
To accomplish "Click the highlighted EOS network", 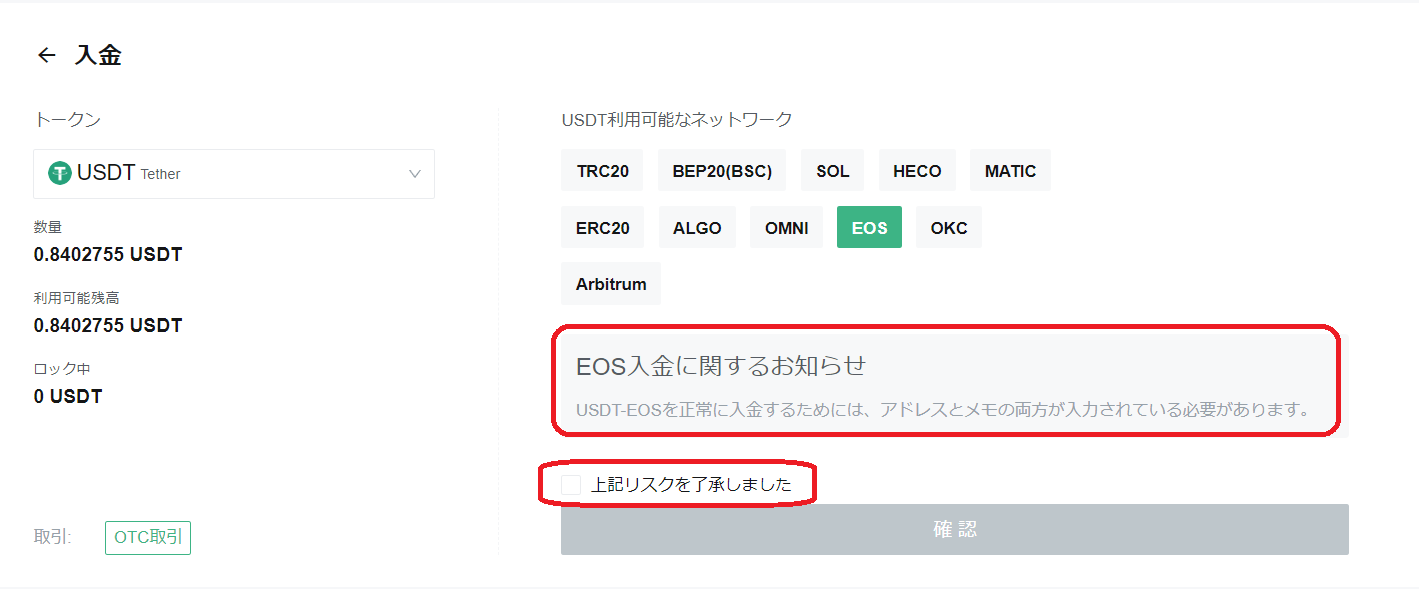I will click(868, 227).
